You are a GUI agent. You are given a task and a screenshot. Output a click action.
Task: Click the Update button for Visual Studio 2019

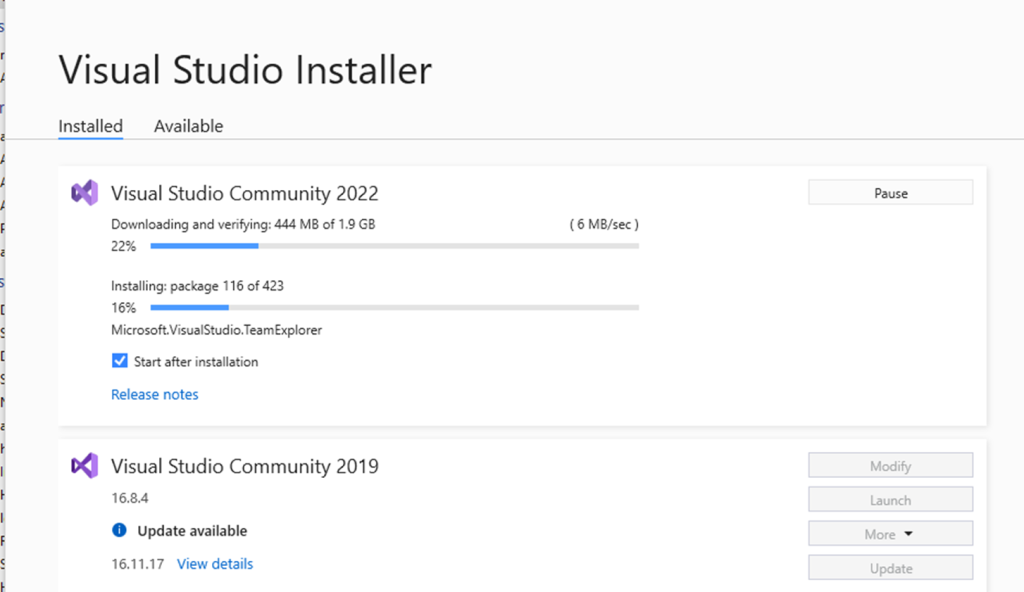(890, 568)
